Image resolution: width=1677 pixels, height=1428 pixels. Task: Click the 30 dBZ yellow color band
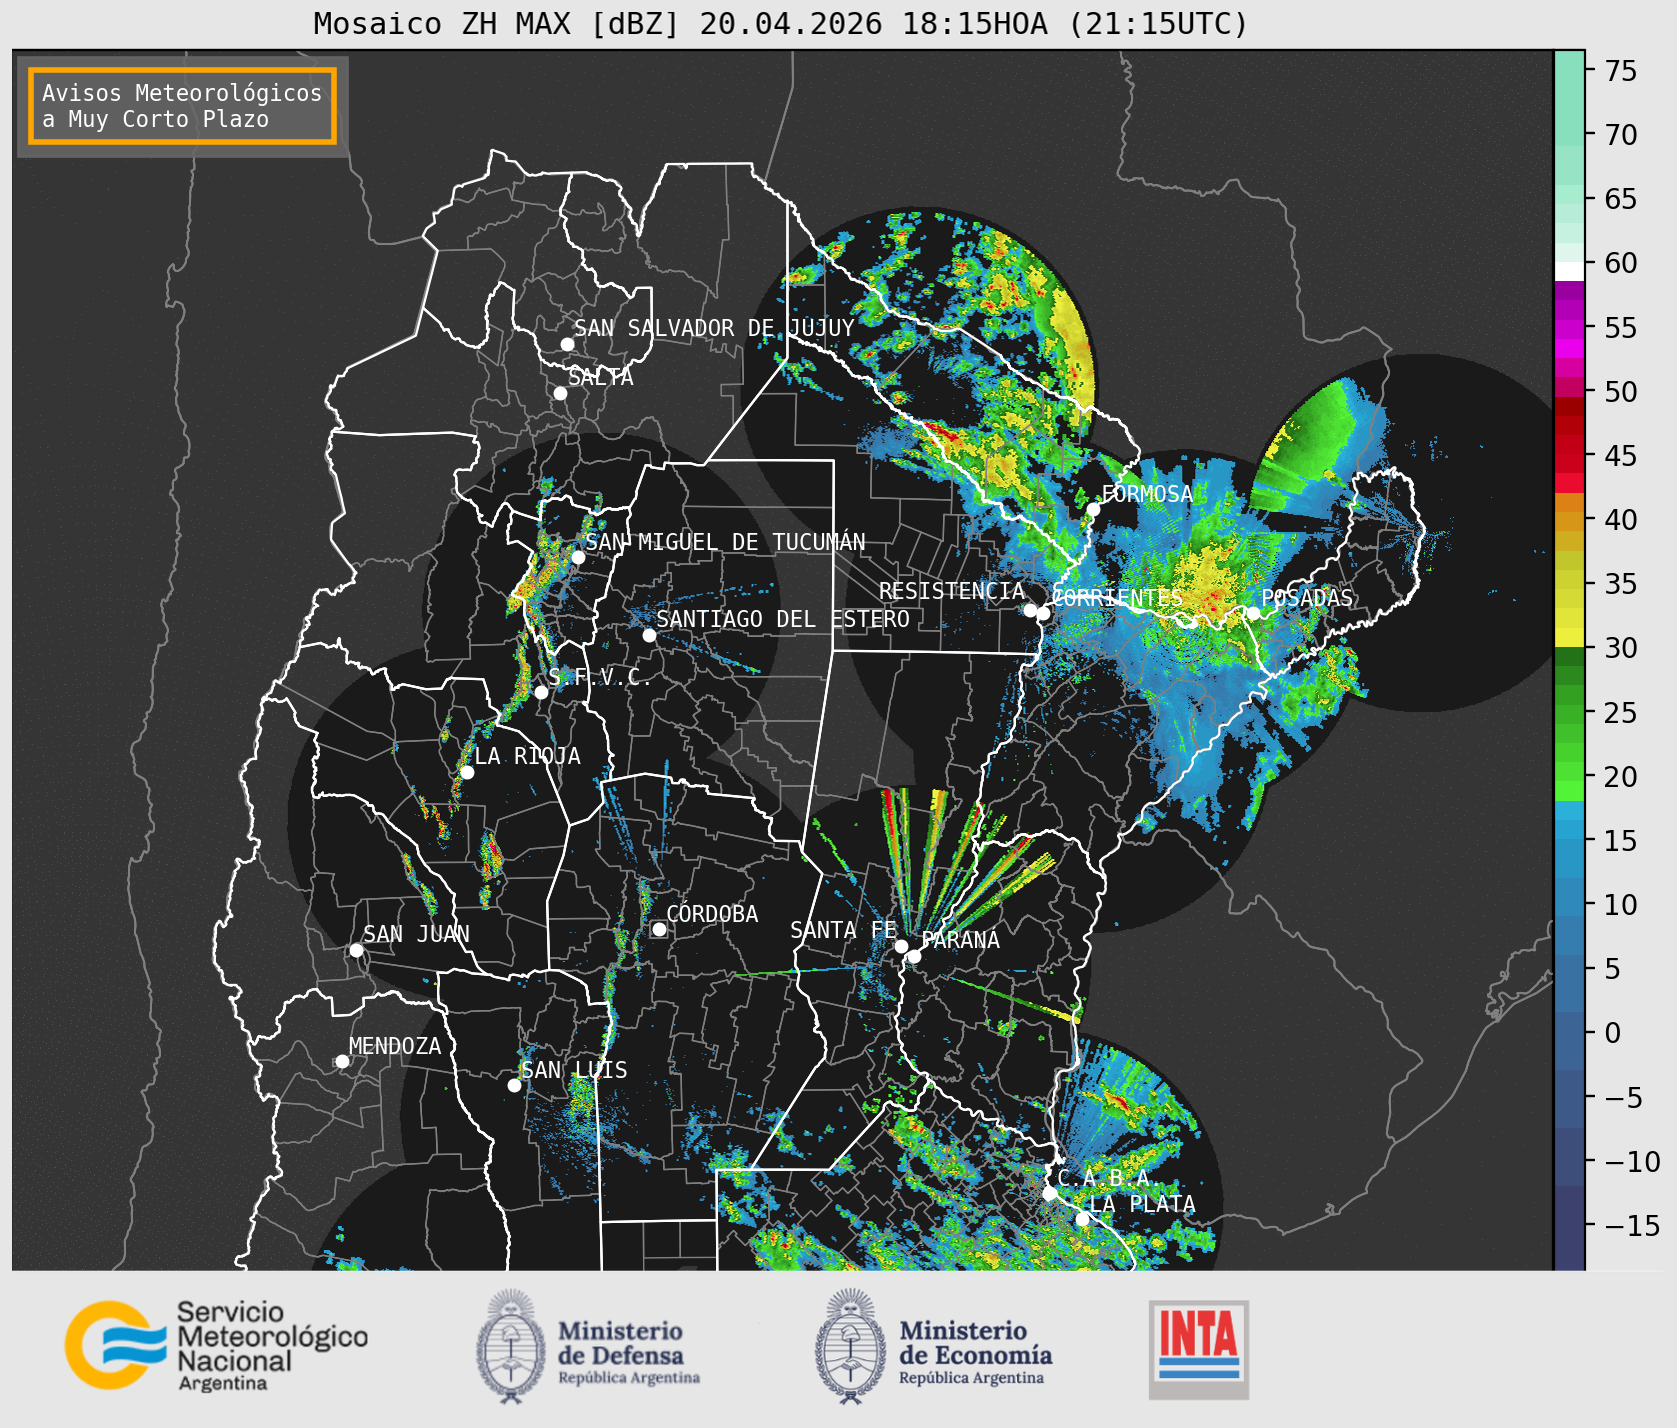click(1569, 637)
